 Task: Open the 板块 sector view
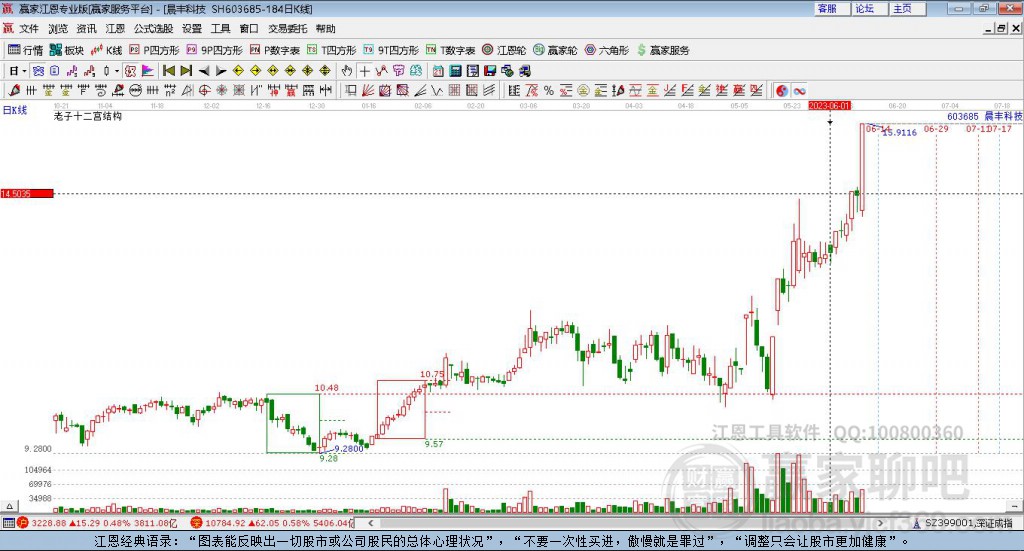pyautogui.click(x=67, y=50)
